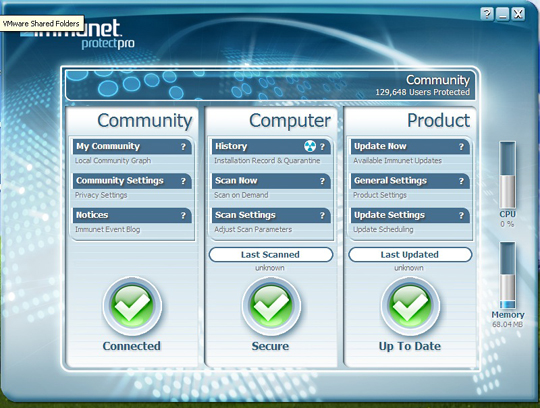This screenshot has height=408, width=540.
Task: Open Notices
Action: coord(132,216)
